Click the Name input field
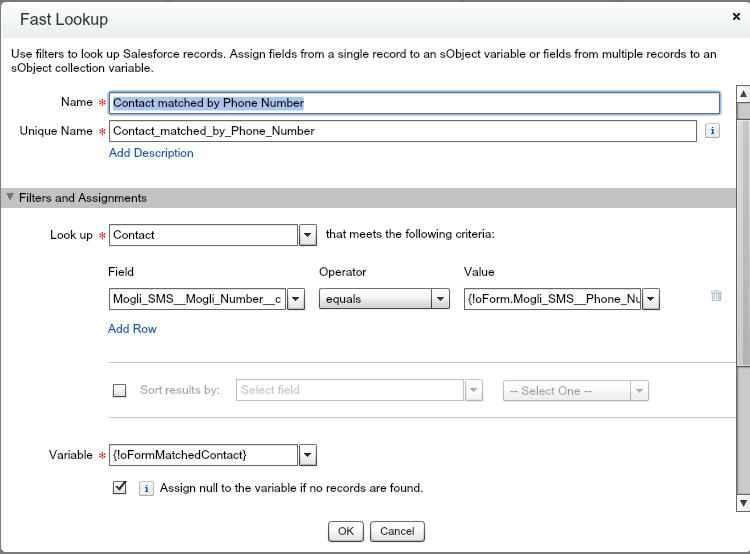Screen dimensions: 750x554 [414, 103]
